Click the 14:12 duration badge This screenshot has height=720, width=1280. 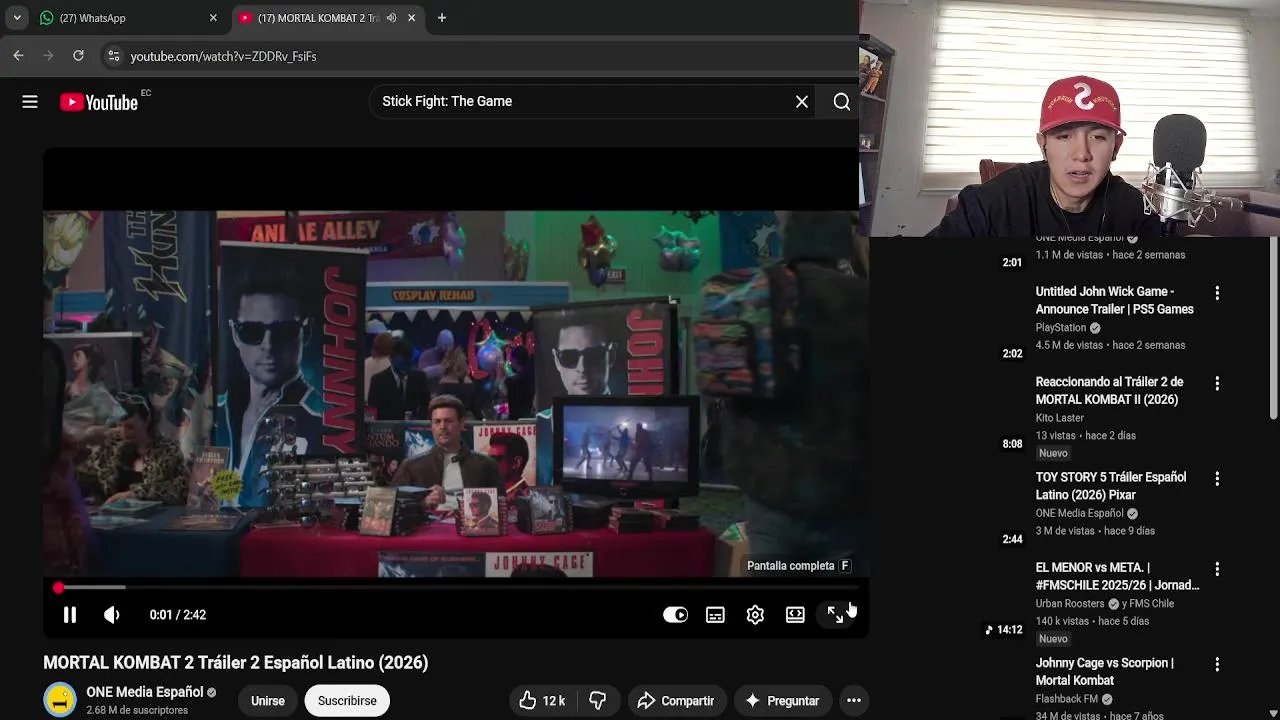pyautogui.click(x=1004, y=630)
